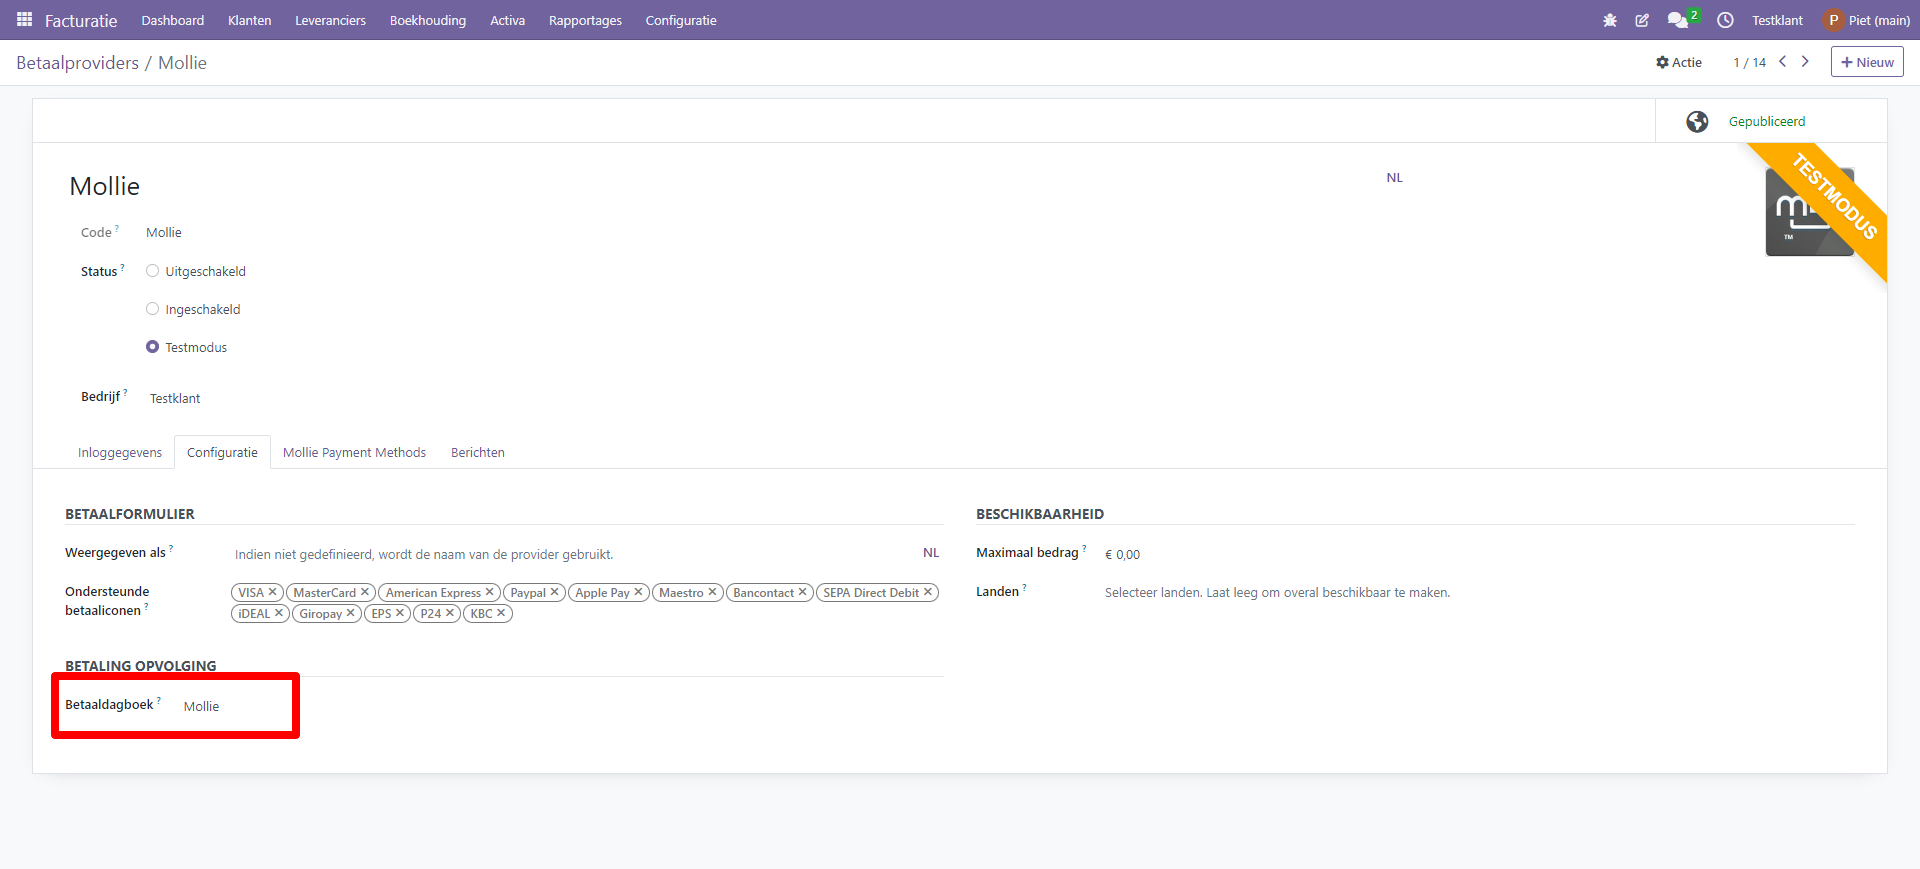
Task: Open the apps grid menu icon
Action: coord(25,20)
